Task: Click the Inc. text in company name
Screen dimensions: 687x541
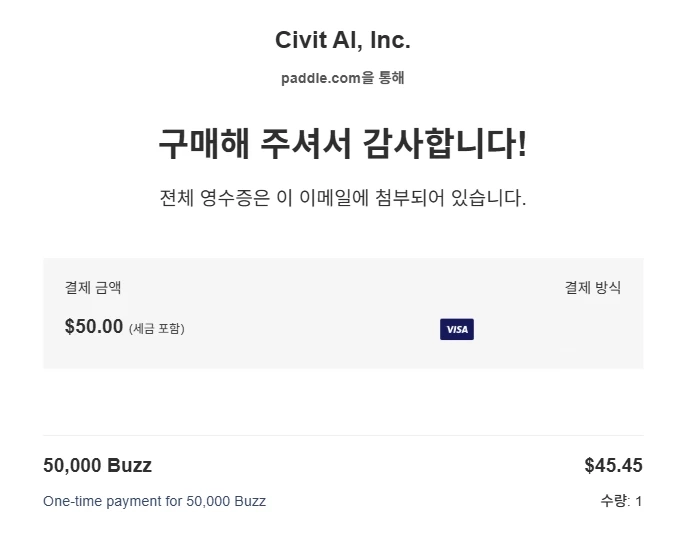Action: pos(390,40)
